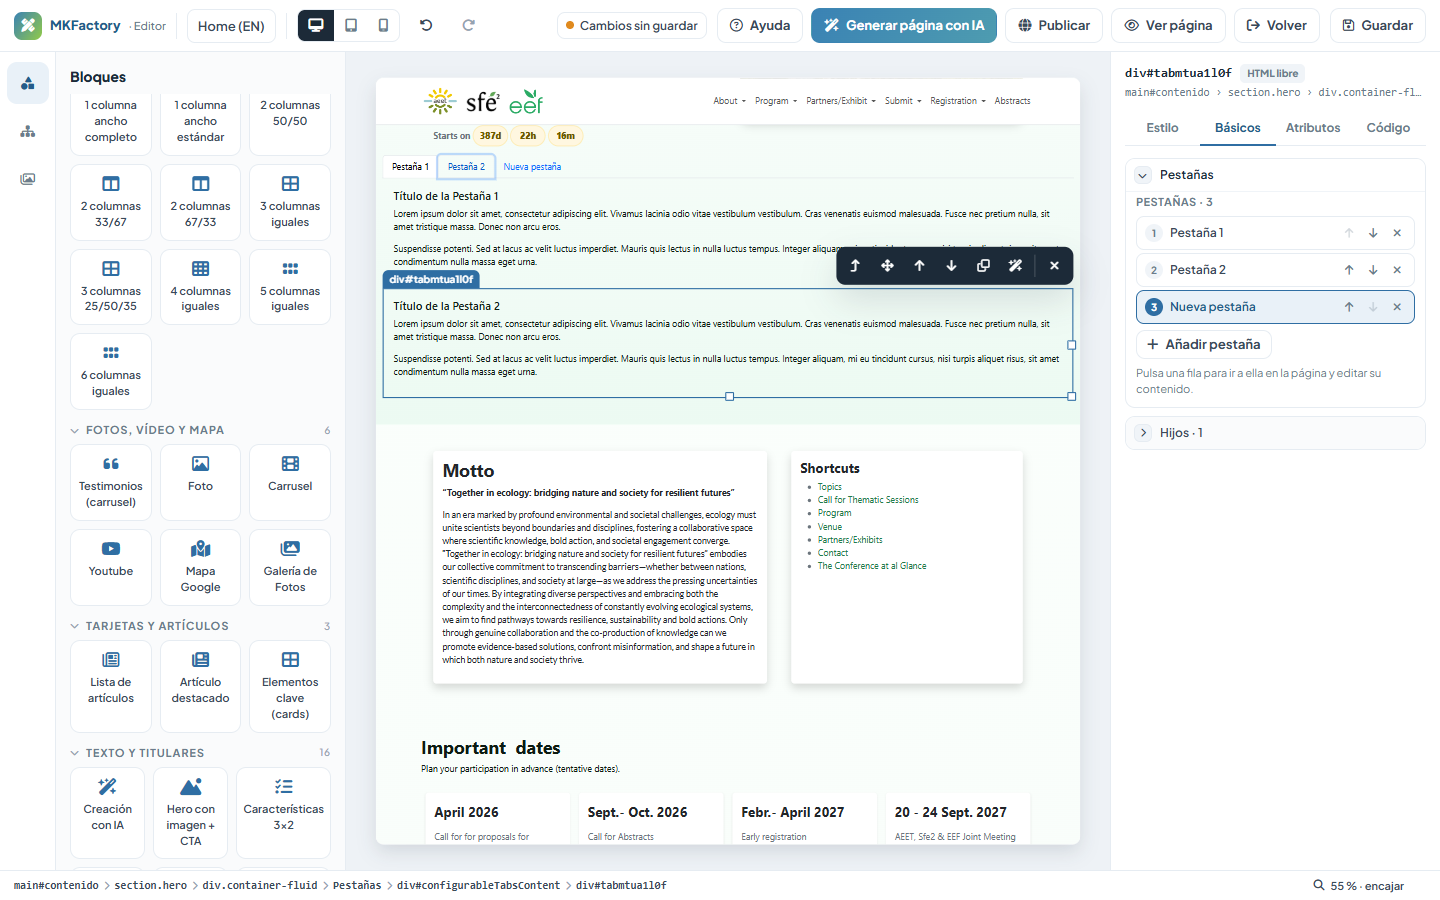The height and width of the screenshot is (900, 1440).
Task: Switch to the Estilo tab
Action: click(x=1162, y=128)
